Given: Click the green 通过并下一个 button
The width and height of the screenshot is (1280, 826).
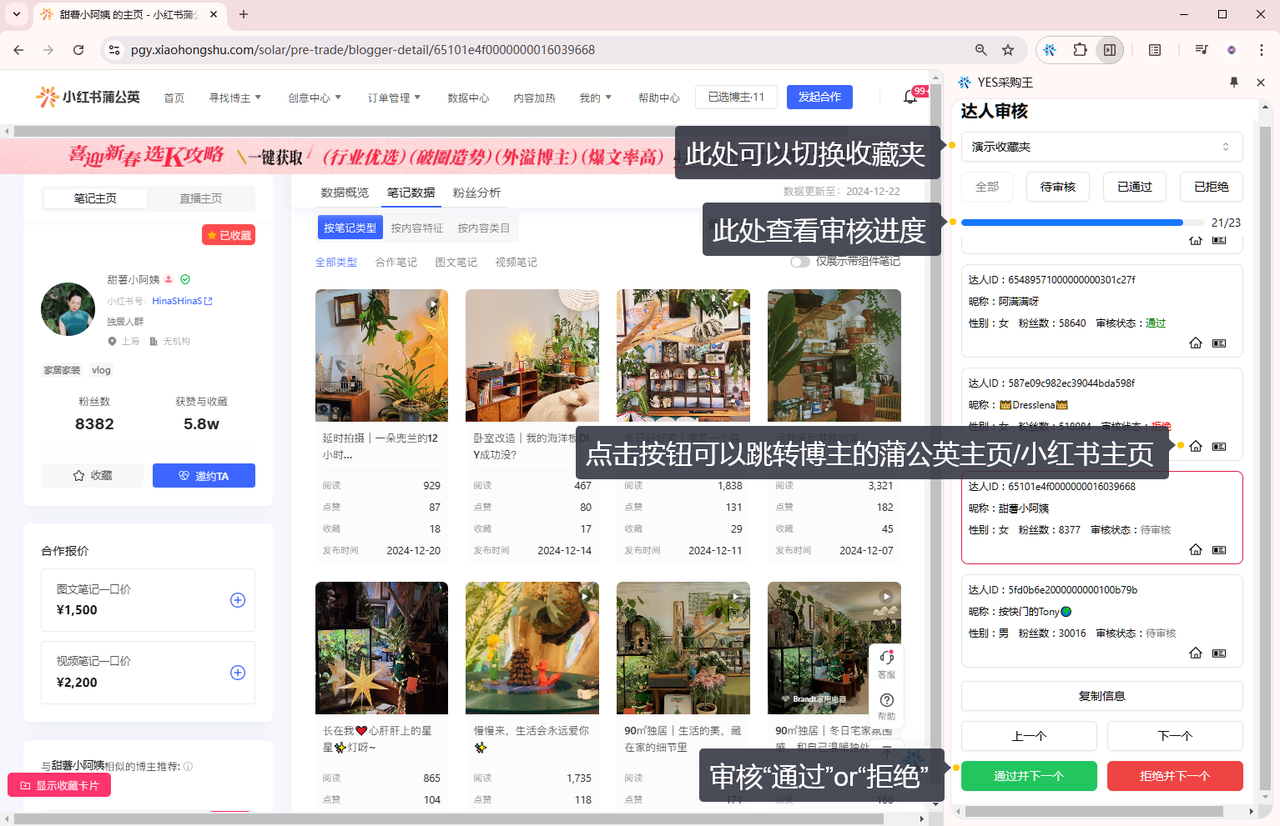Looking at the screenshot, I should point(1028,776).
